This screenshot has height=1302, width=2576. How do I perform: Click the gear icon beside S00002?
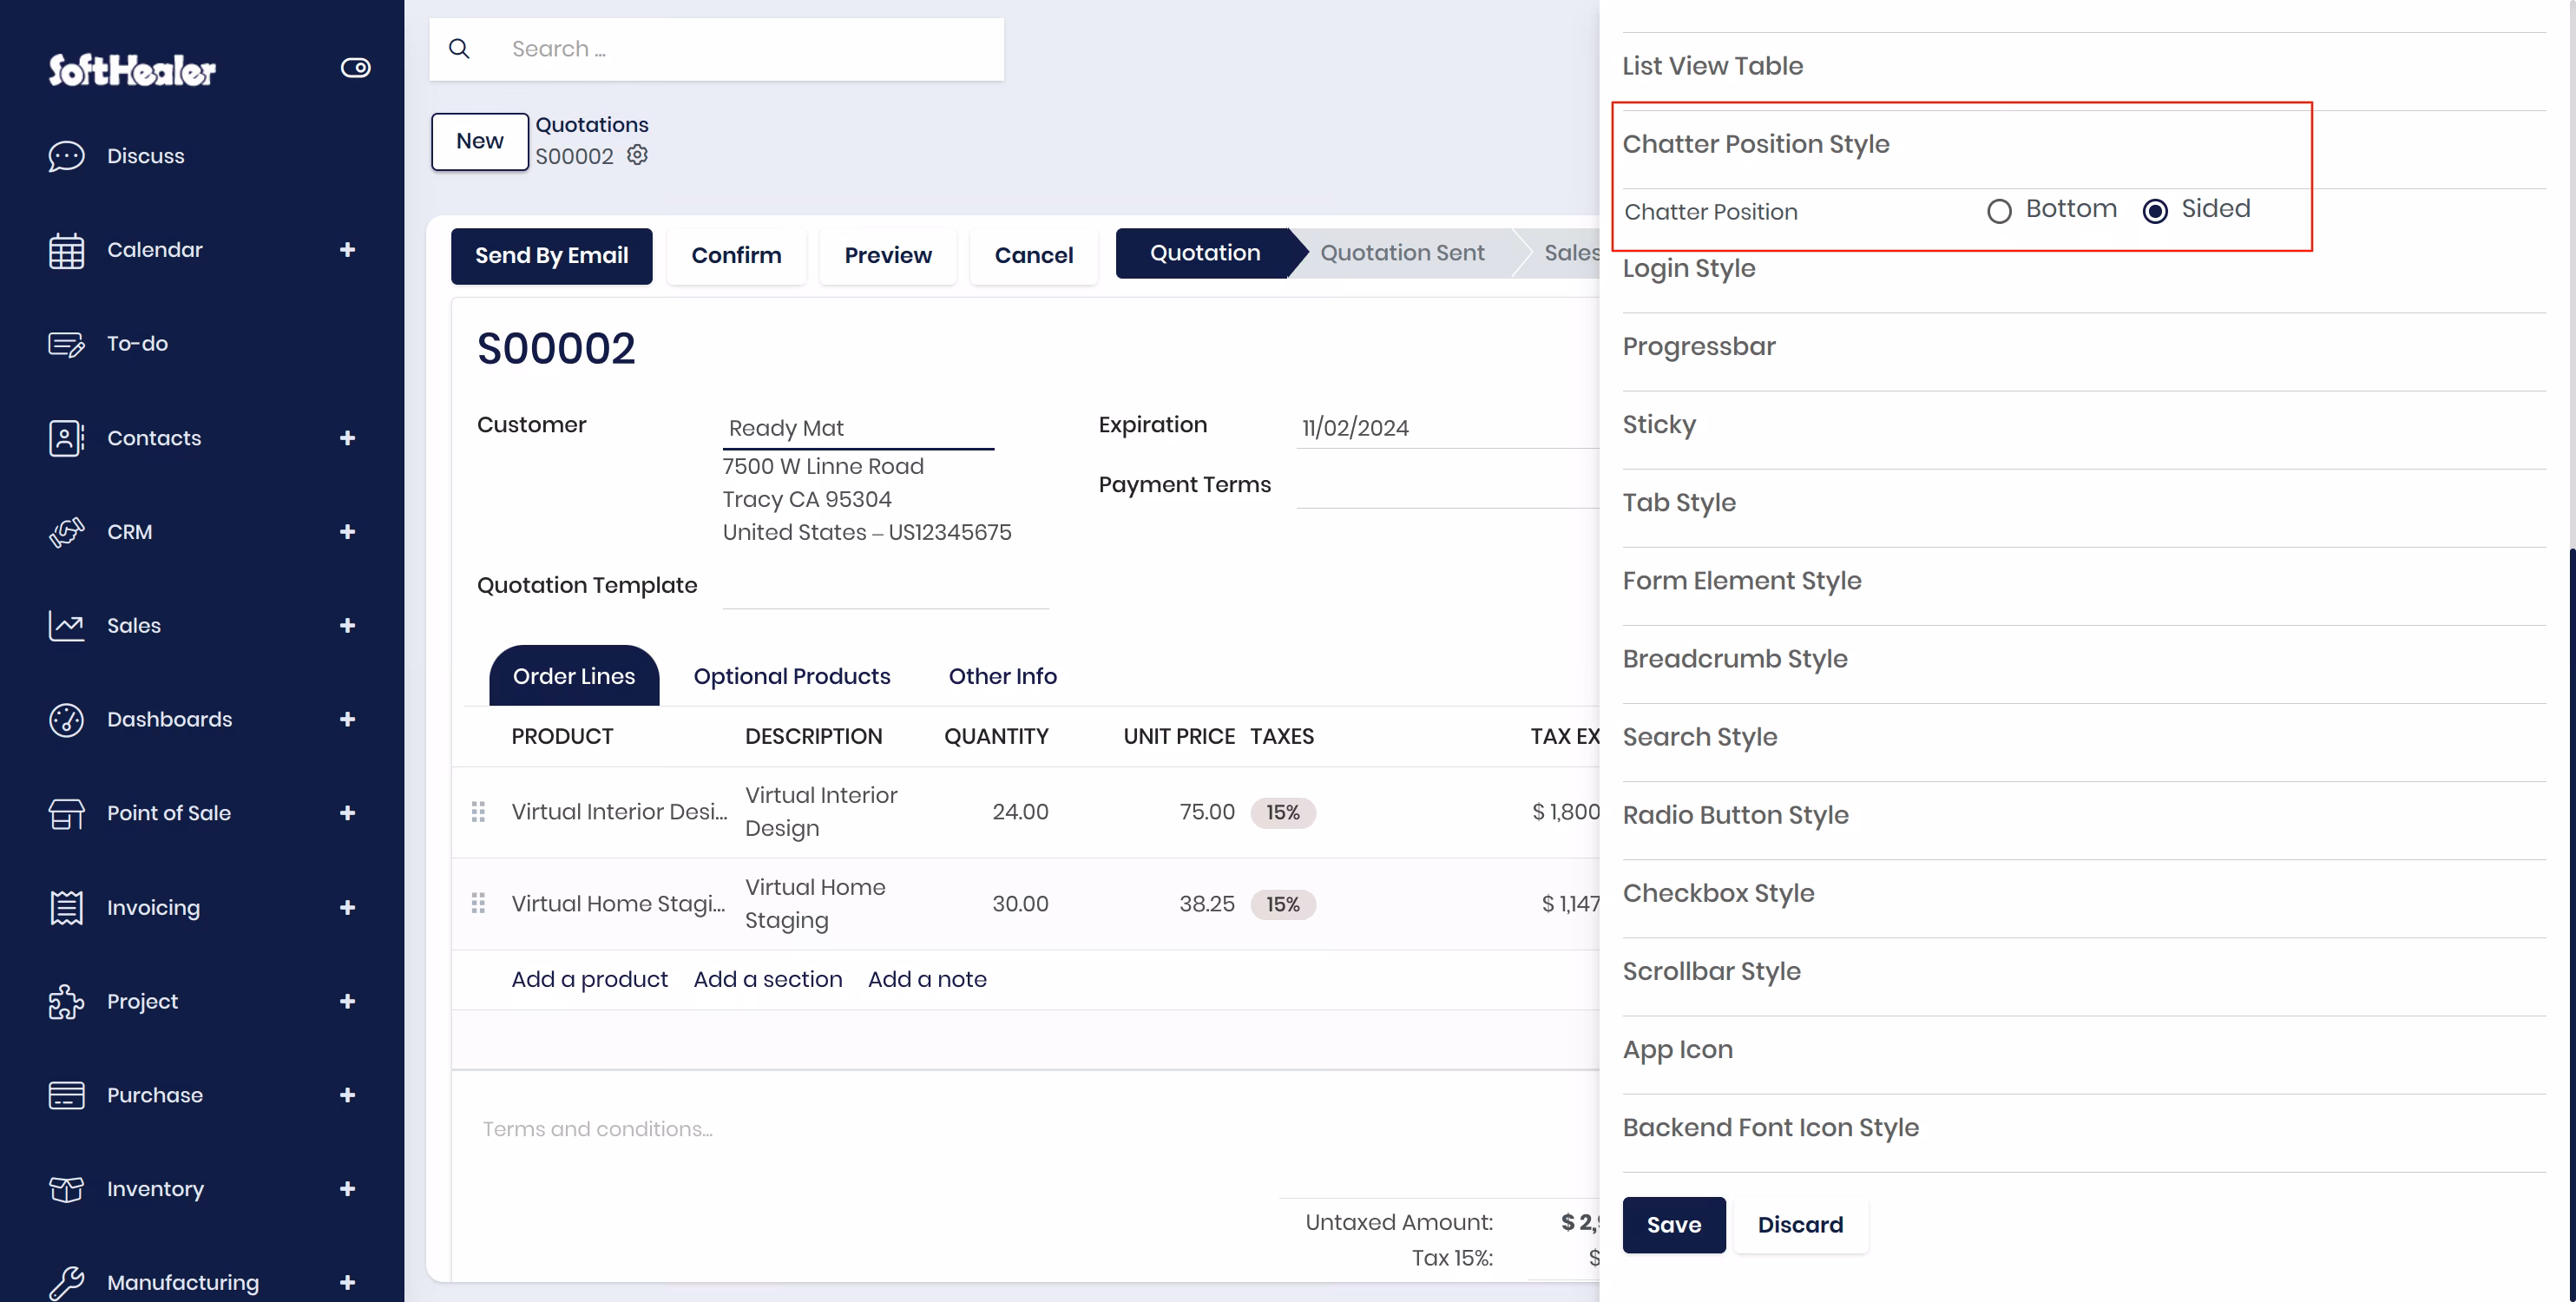pyautogui.click(x=637, y=155)
